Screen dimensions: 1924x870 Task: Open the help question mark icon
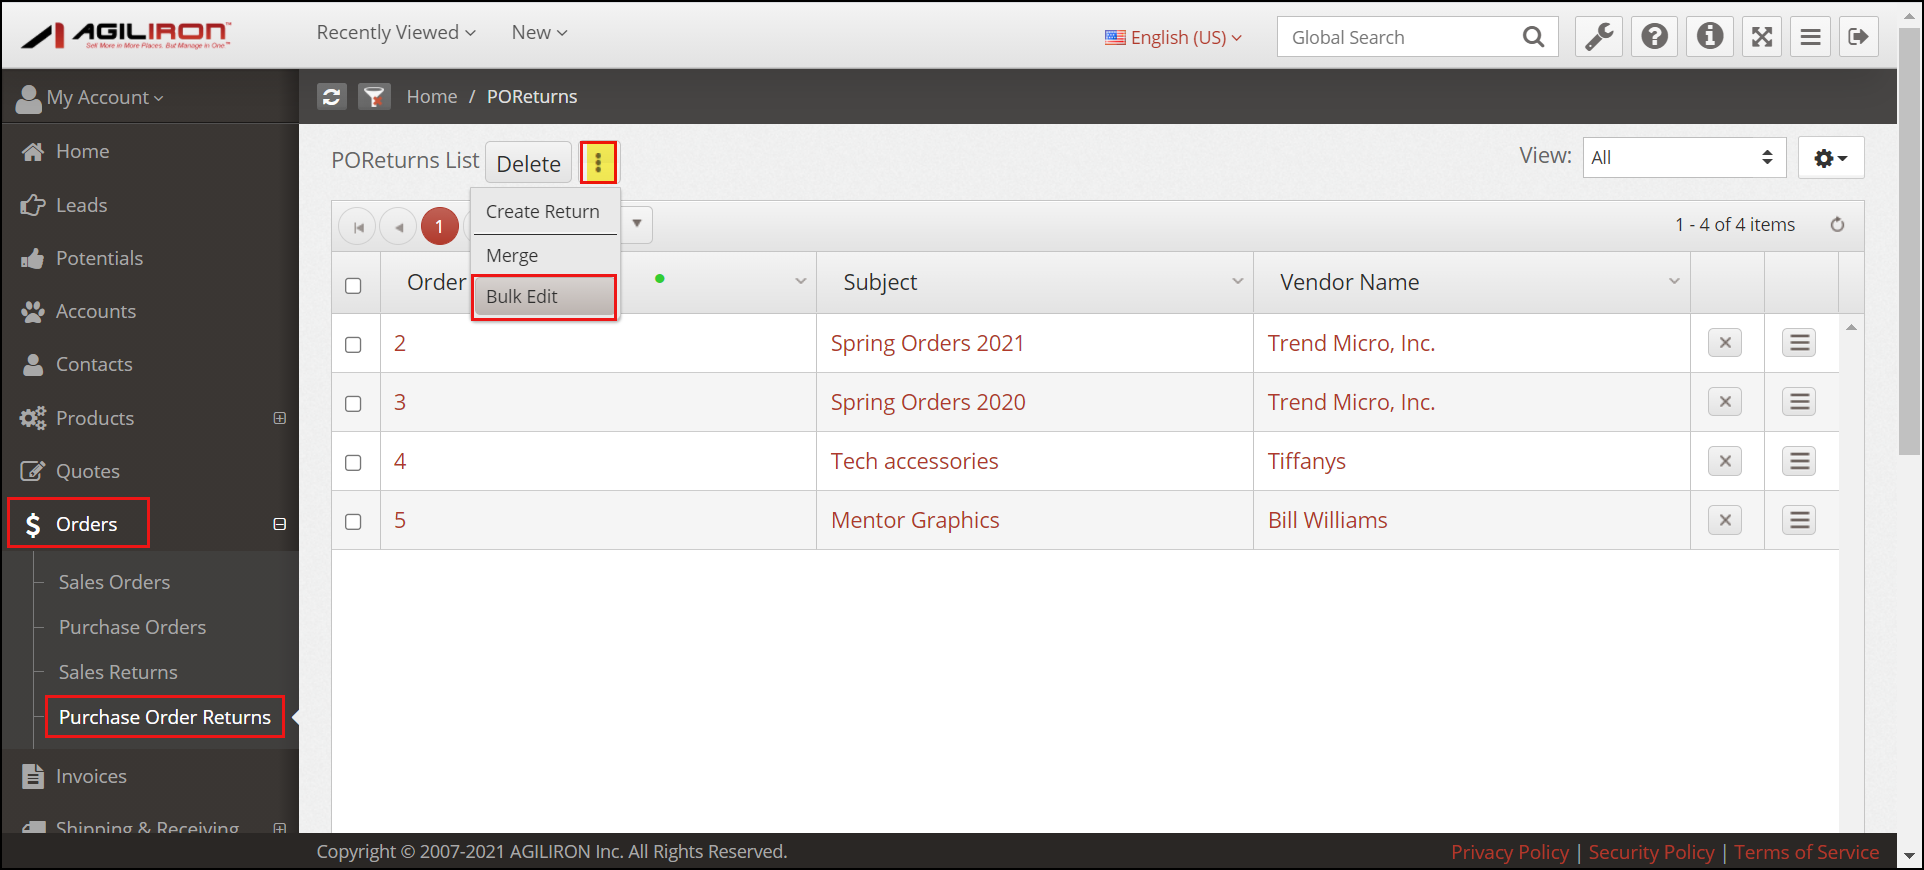click(1655, 37)
